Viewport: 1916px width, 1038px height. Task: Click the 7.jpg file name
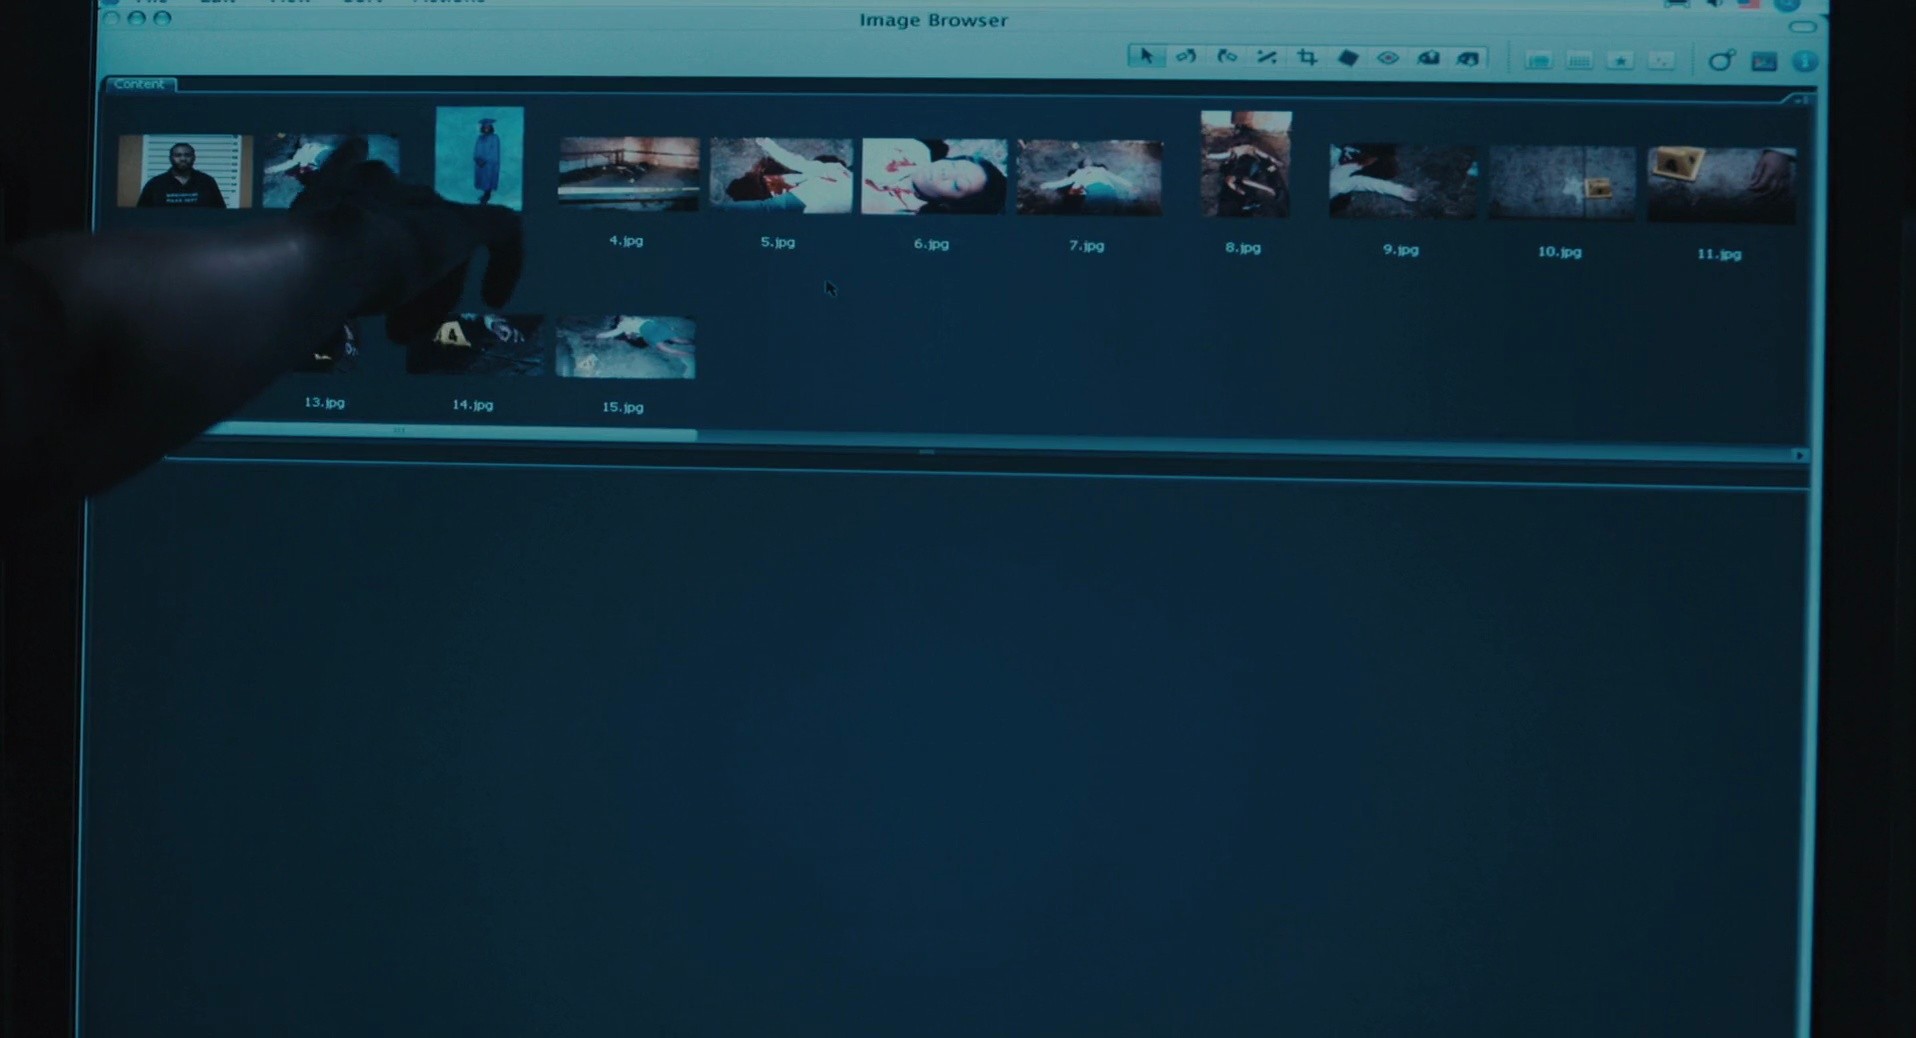(1086, 245)
